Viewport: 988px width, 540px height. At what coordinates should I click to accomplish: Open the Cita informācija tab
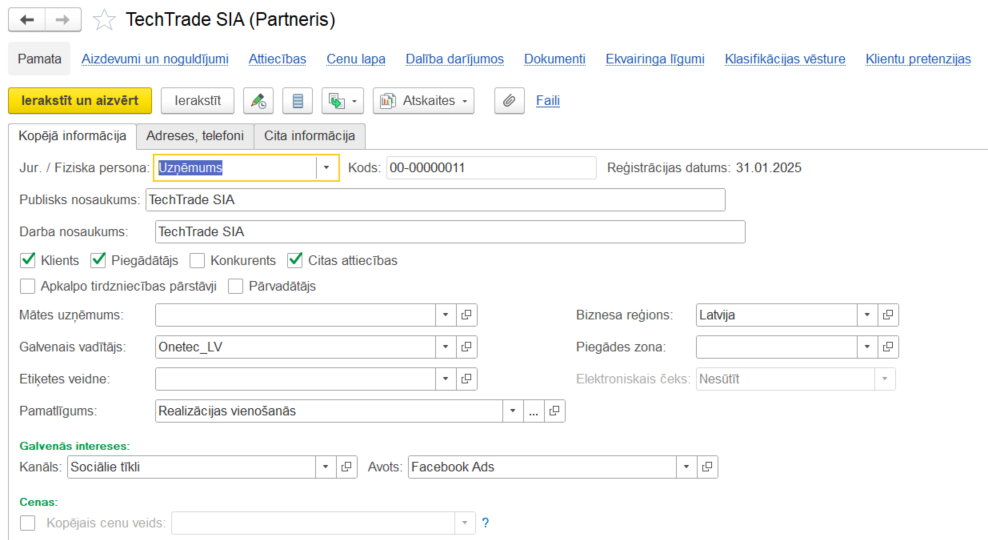[309, 135]
